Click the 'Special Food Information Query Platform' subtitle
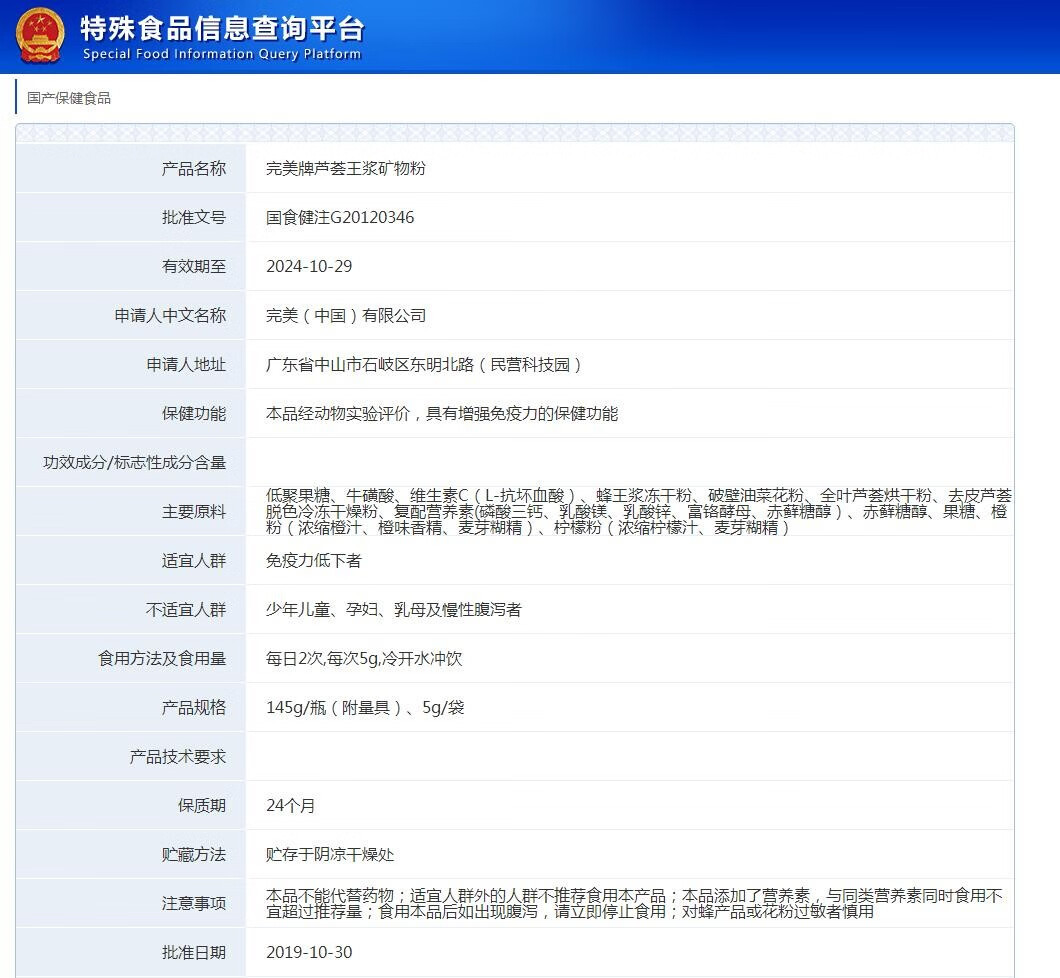Screen dimensions: 1060x978 point(222,54)
